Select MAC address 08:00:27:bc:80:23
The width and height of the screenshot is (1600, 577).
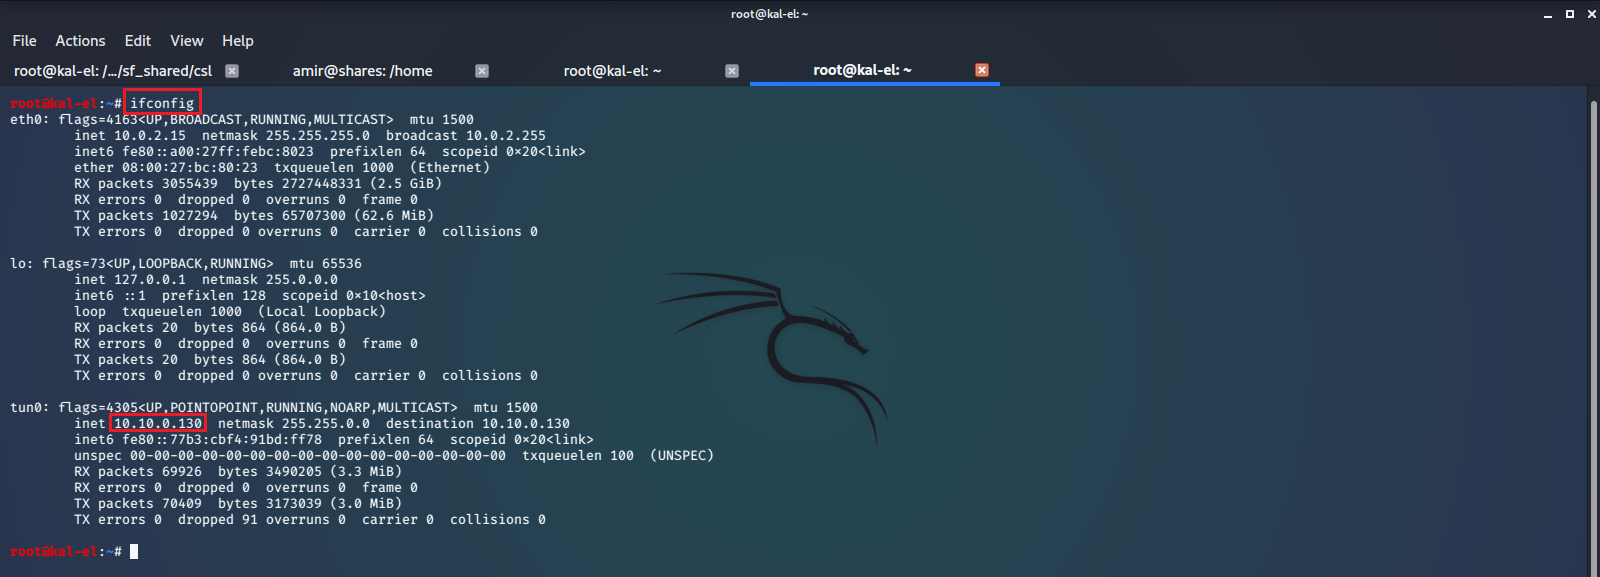click(x=190, y=167)
